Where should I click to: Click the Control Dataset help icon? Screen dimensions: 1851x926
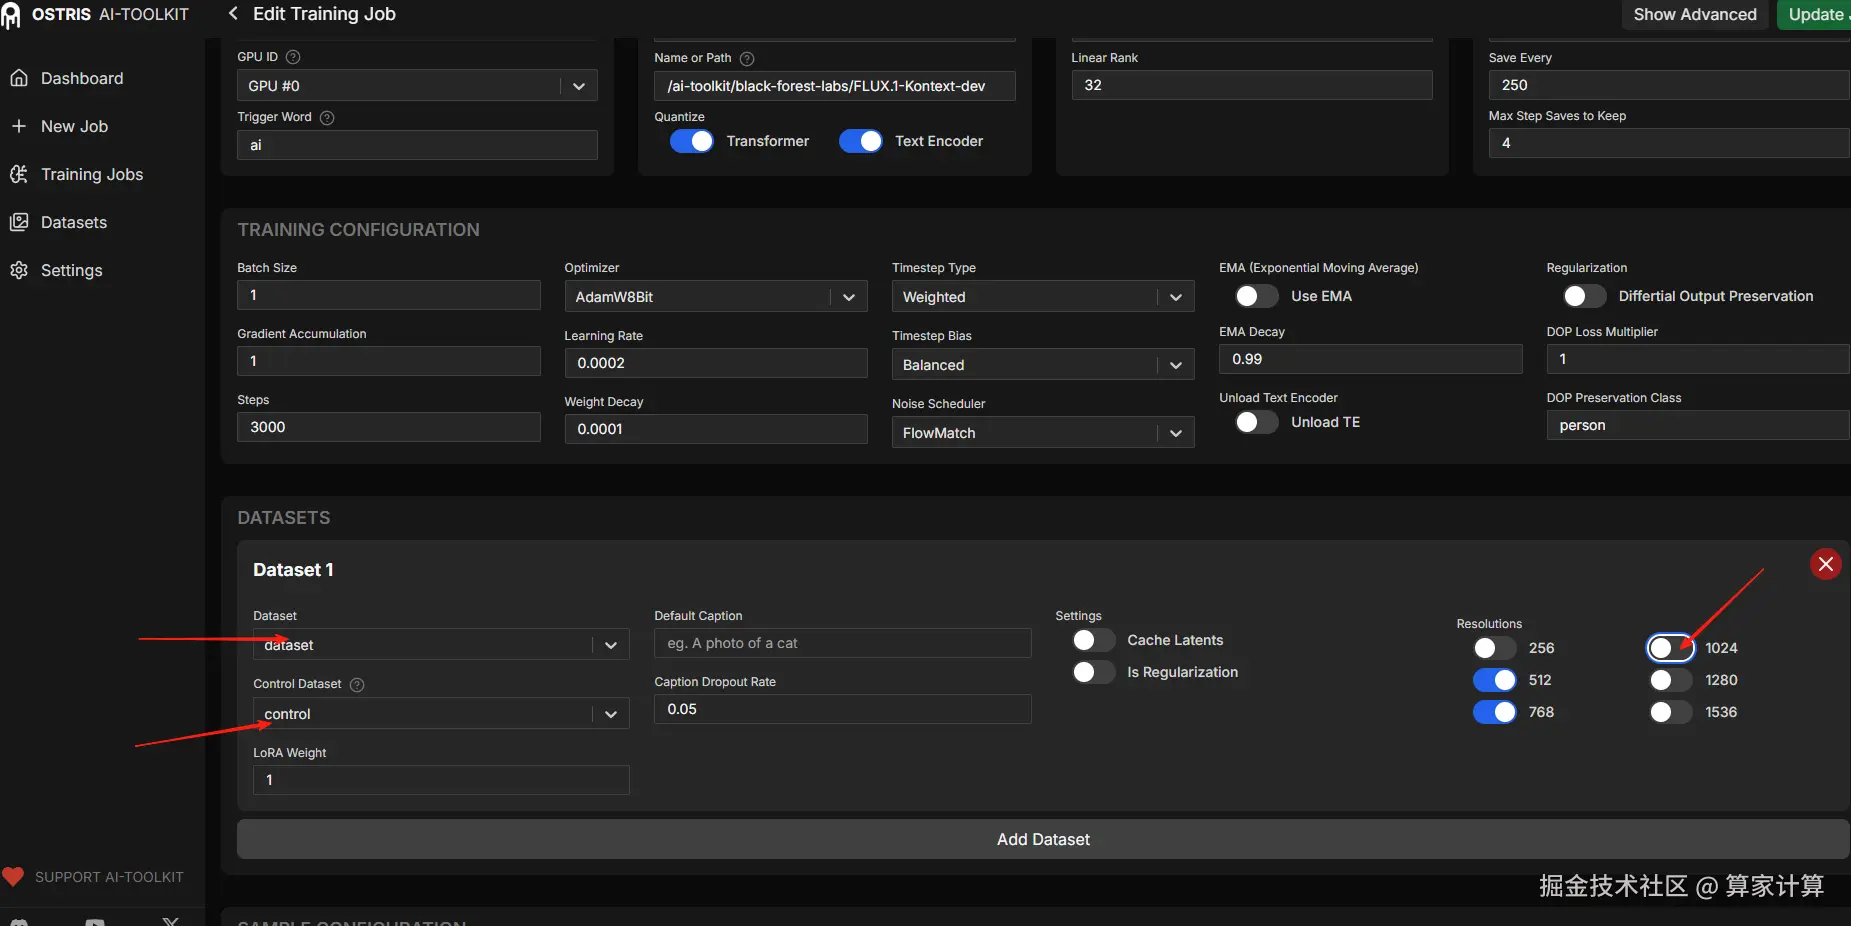[x=357, y=684]
